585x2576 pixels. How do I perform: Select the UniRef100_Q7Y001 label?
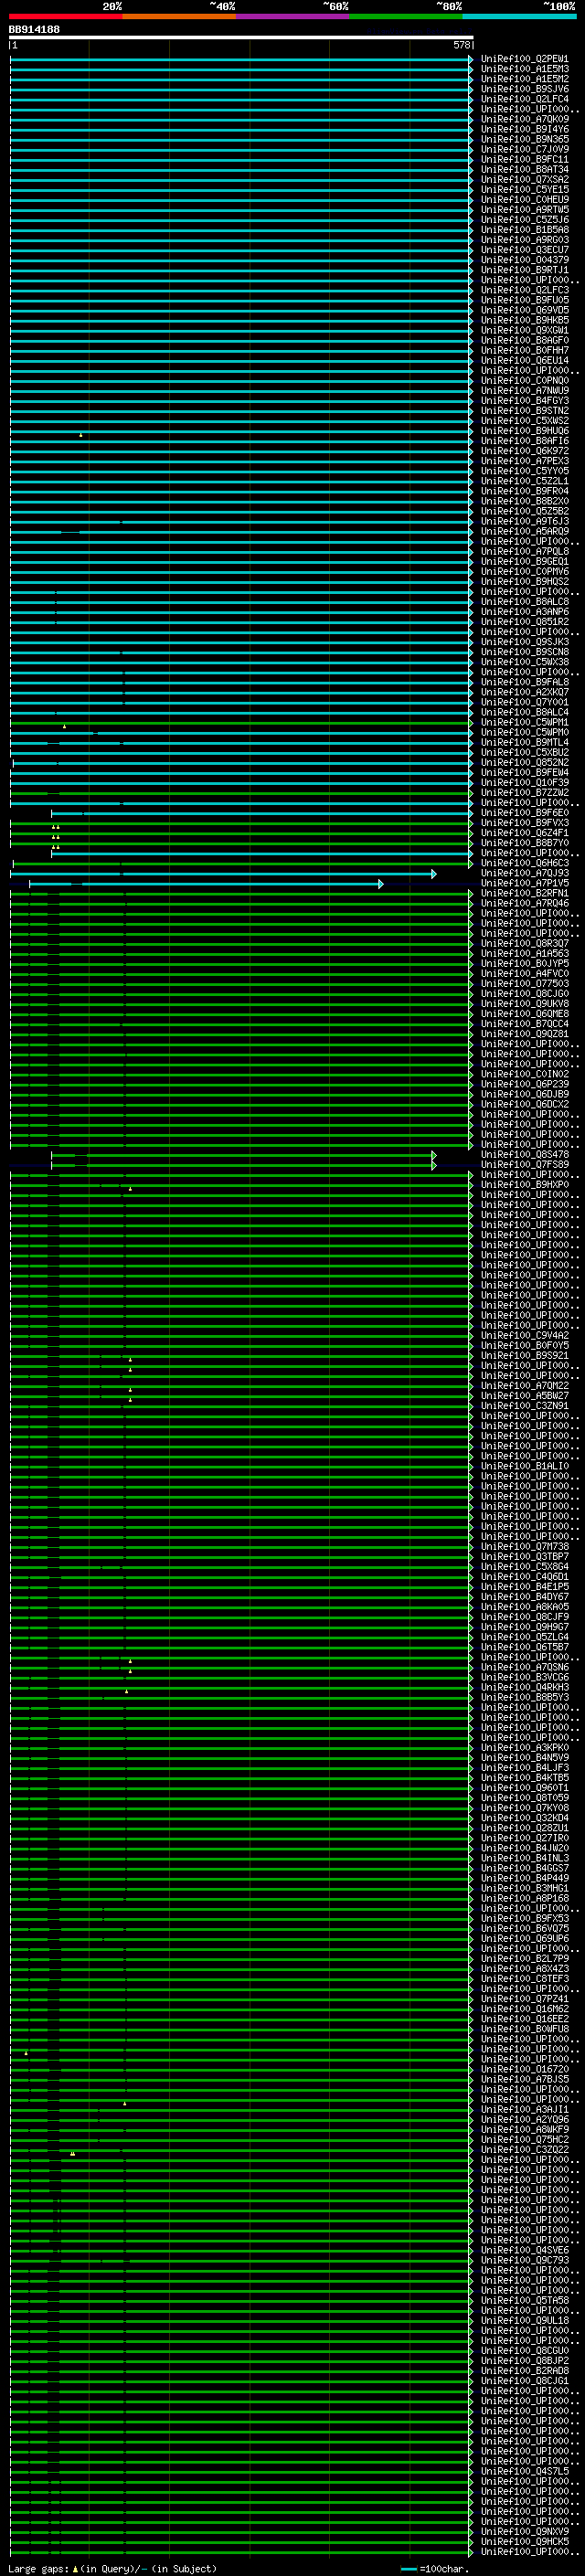(524, 702)
